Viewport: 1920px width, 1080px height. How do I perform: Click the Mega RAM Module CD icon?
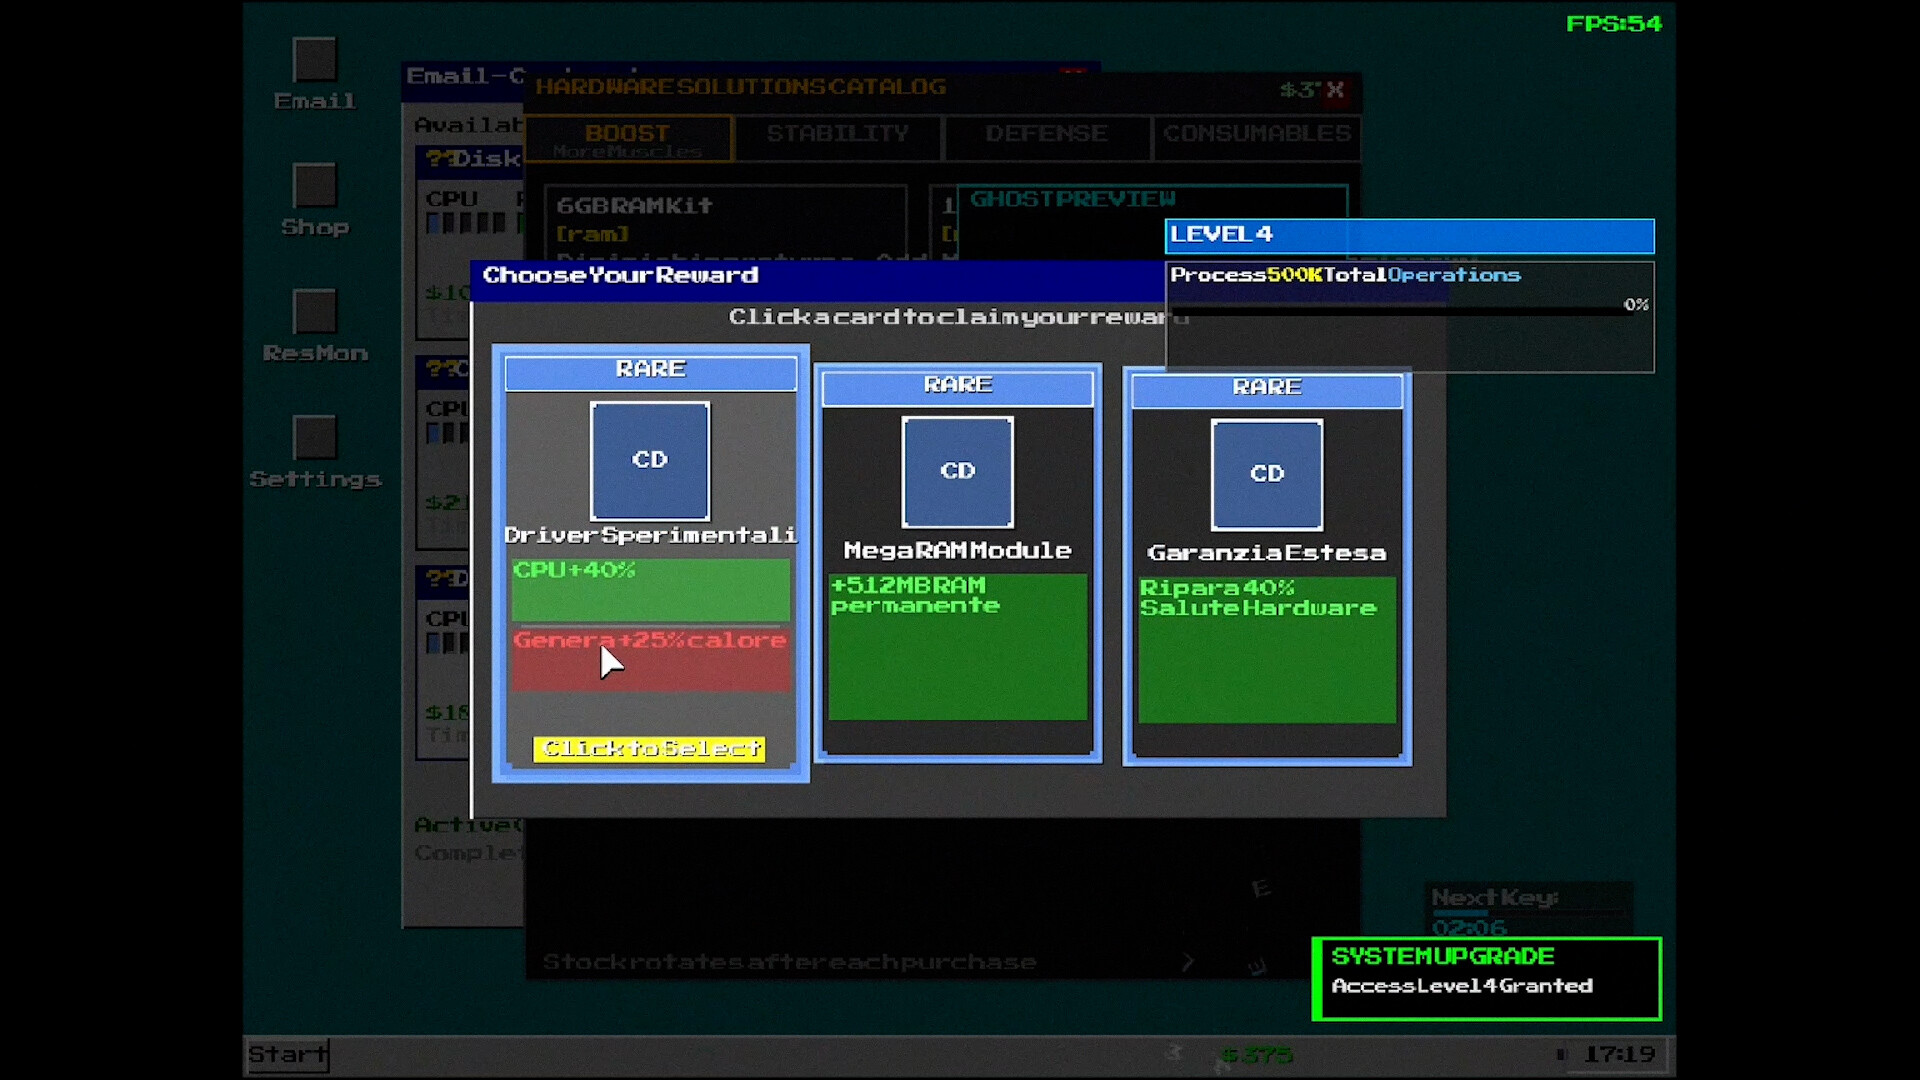(957, 472)
